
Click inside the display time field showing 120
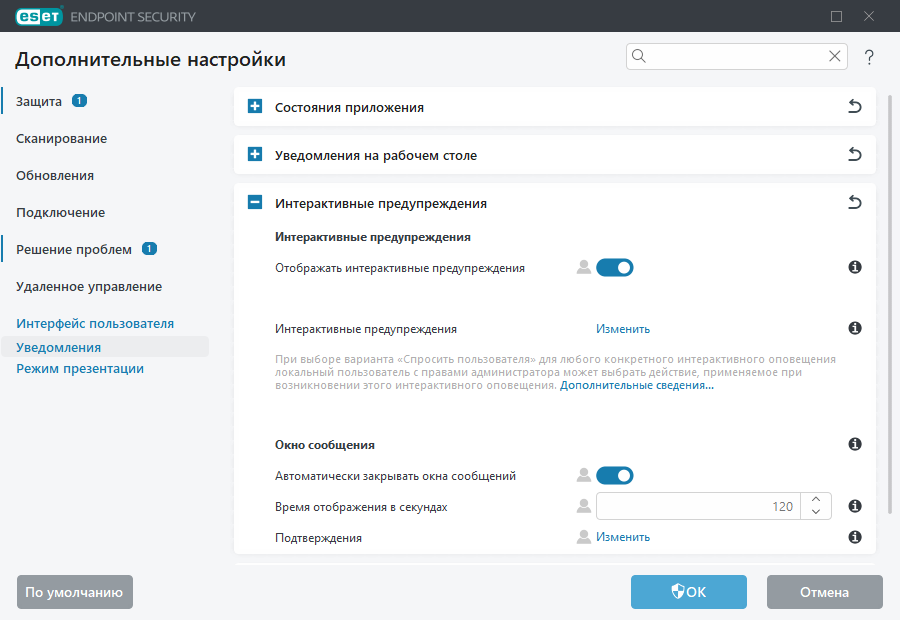(x=700, y=506)
